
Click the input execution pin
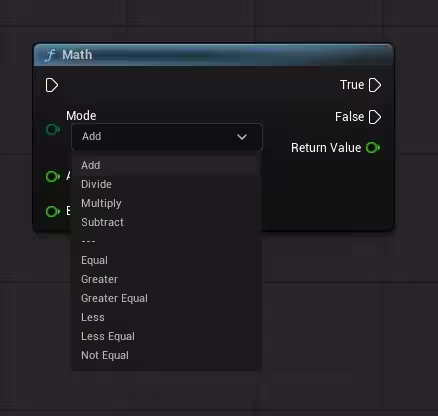coord(52,85)
